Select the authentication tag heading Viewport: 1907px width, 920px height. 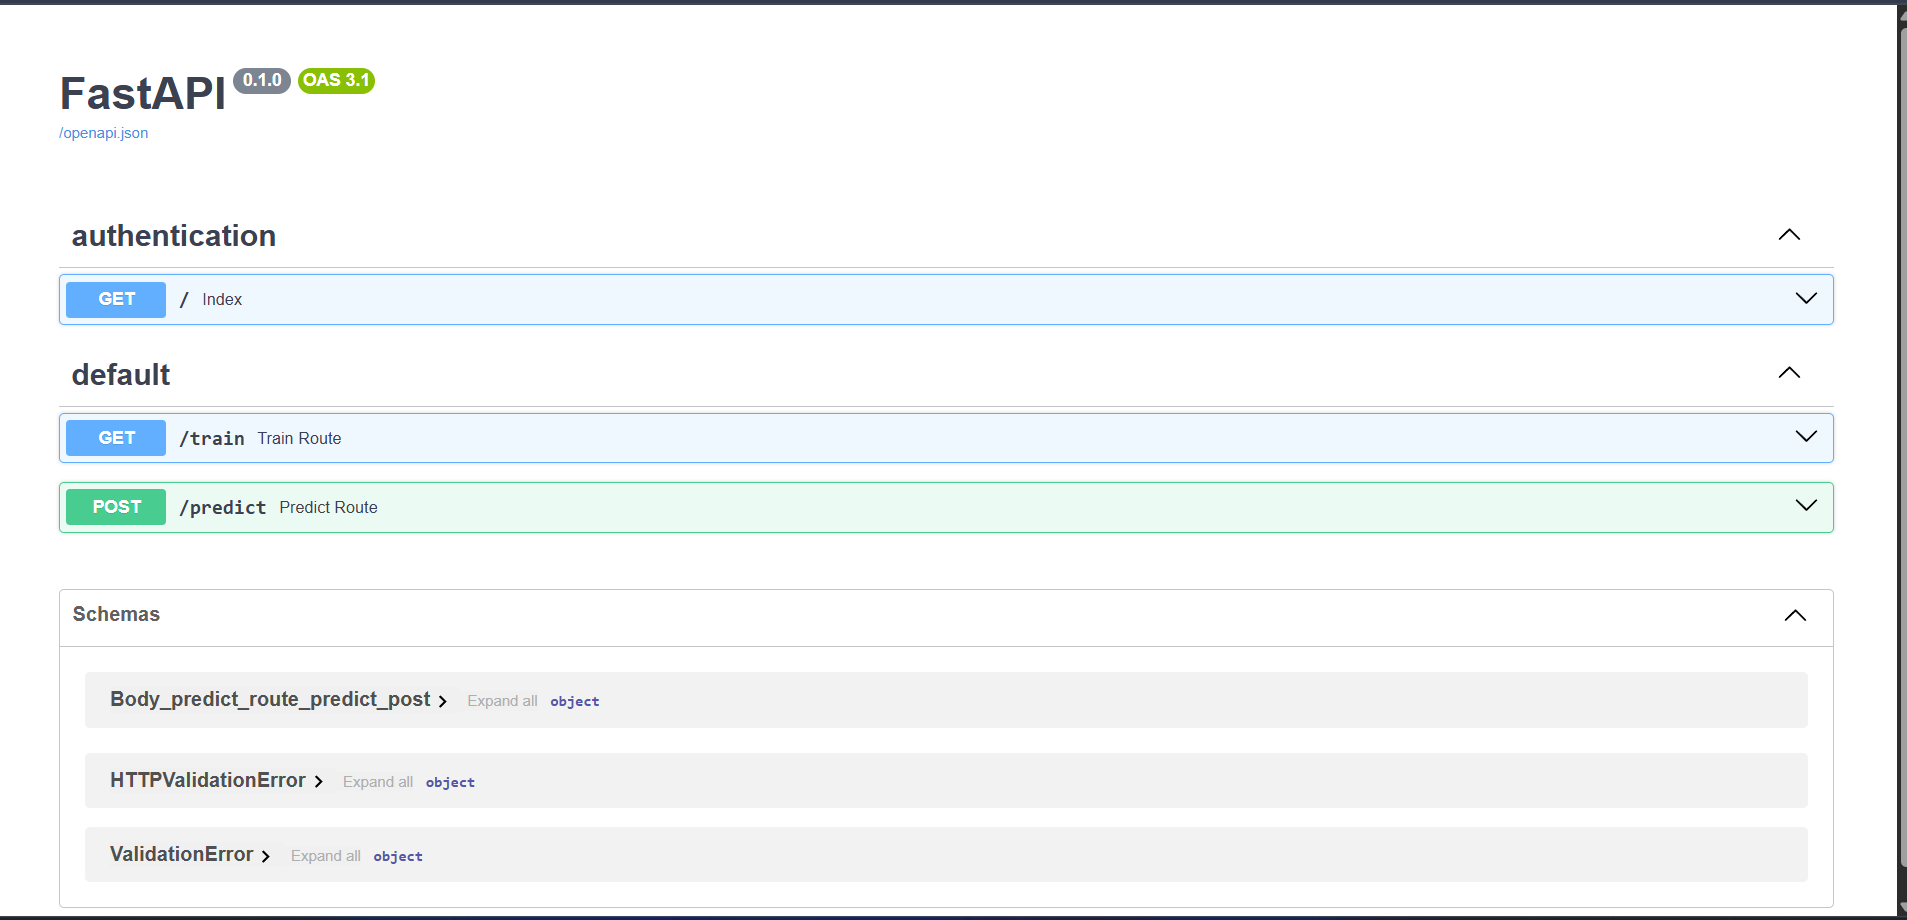(174, 236)
